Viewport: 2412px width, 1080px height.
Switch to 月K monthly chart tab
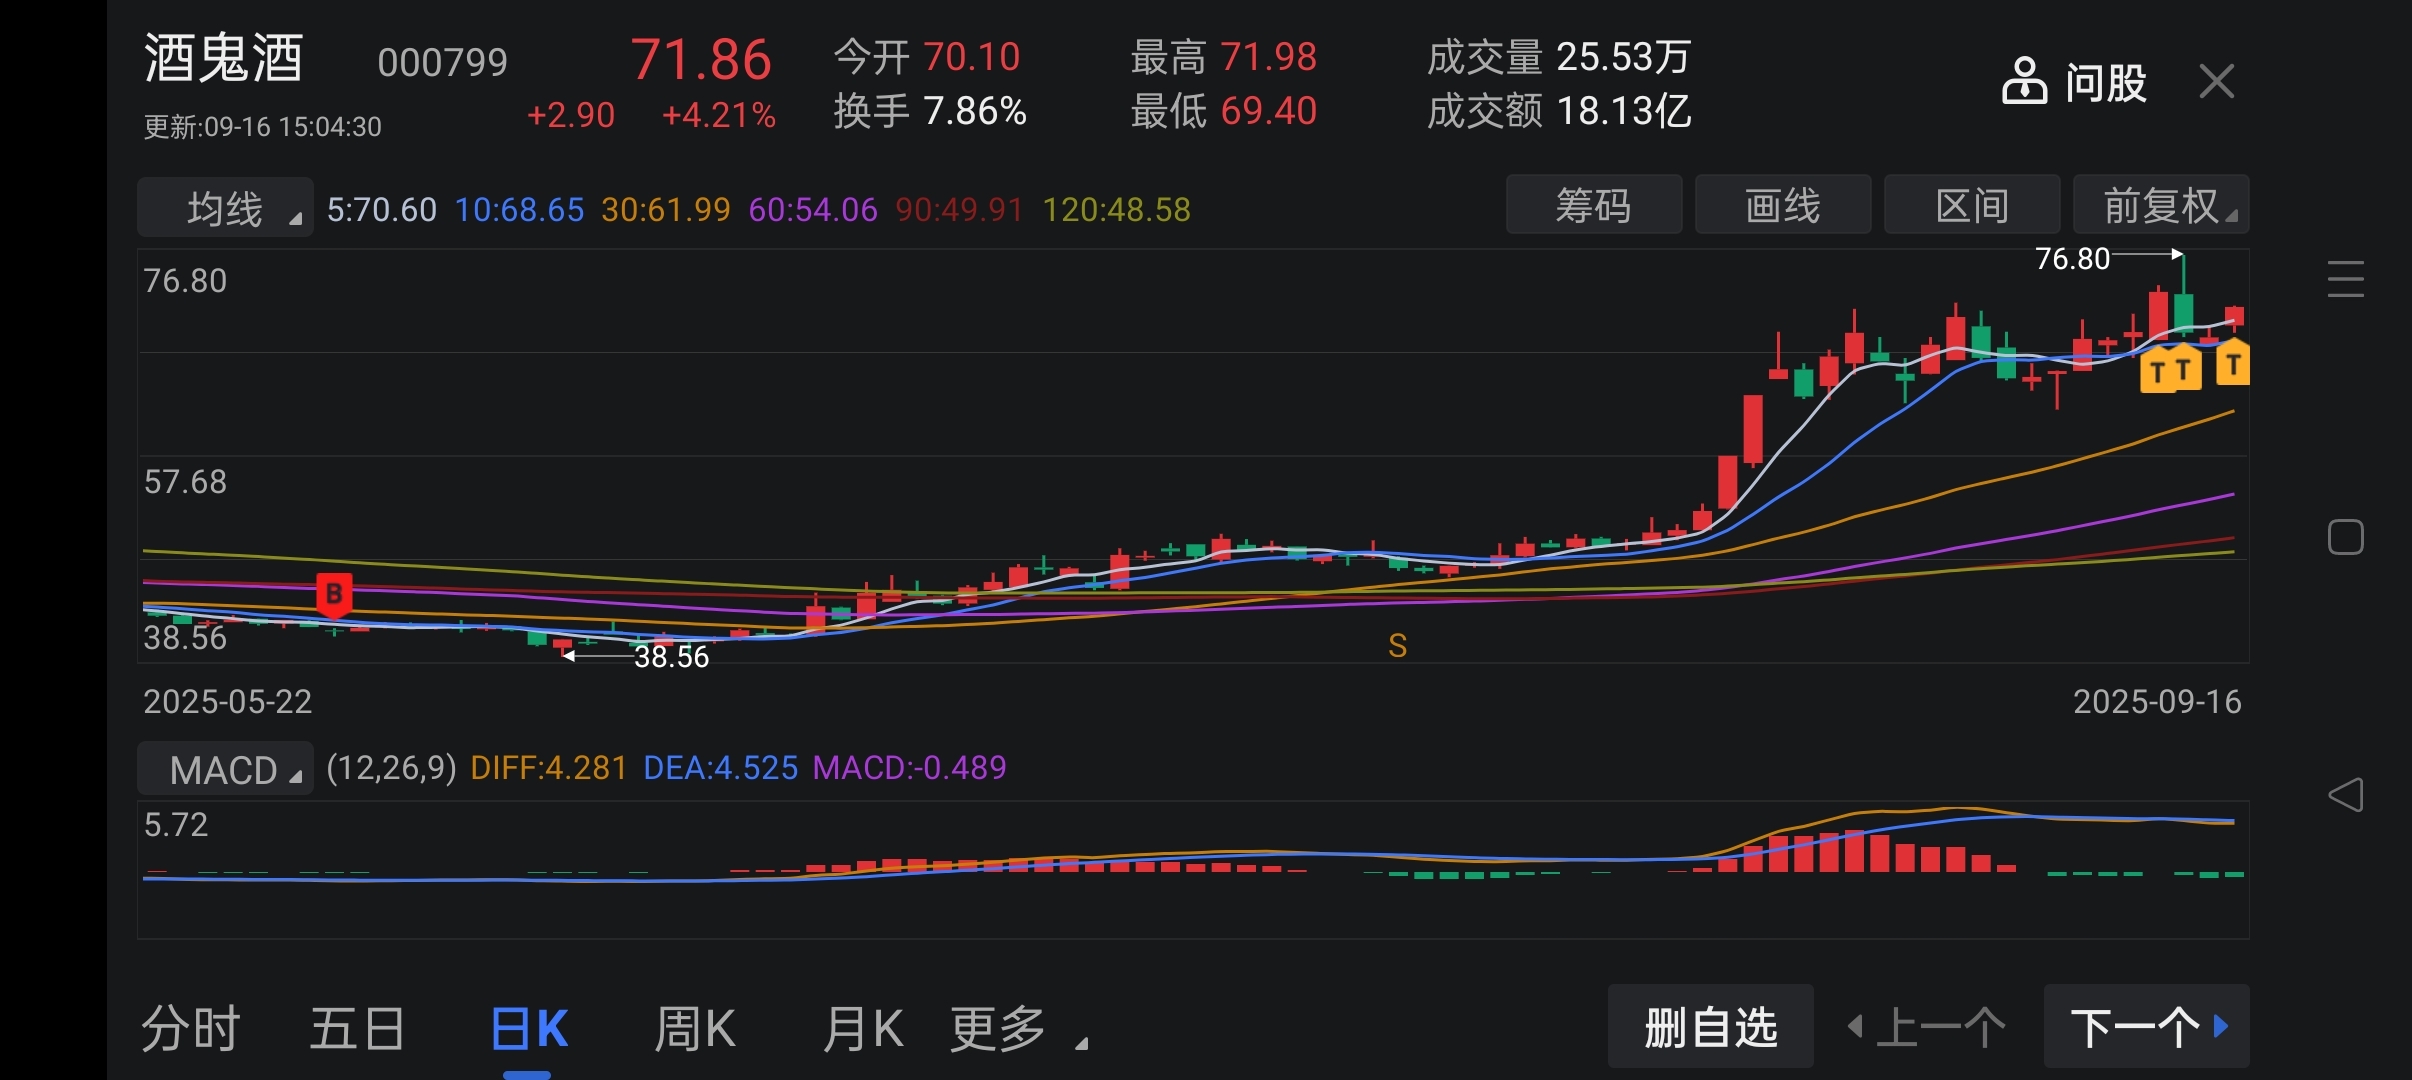pos(862,1028)
